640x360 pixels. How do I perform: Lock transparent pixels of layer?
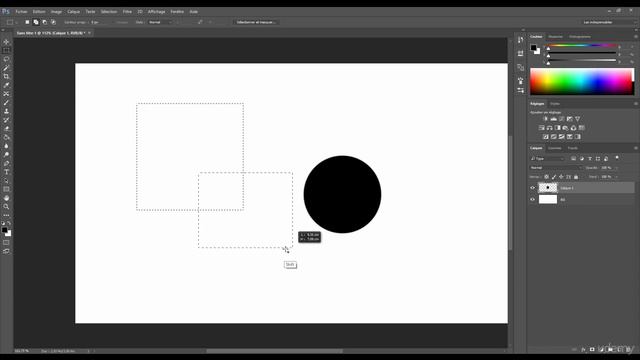coord(547,177)
